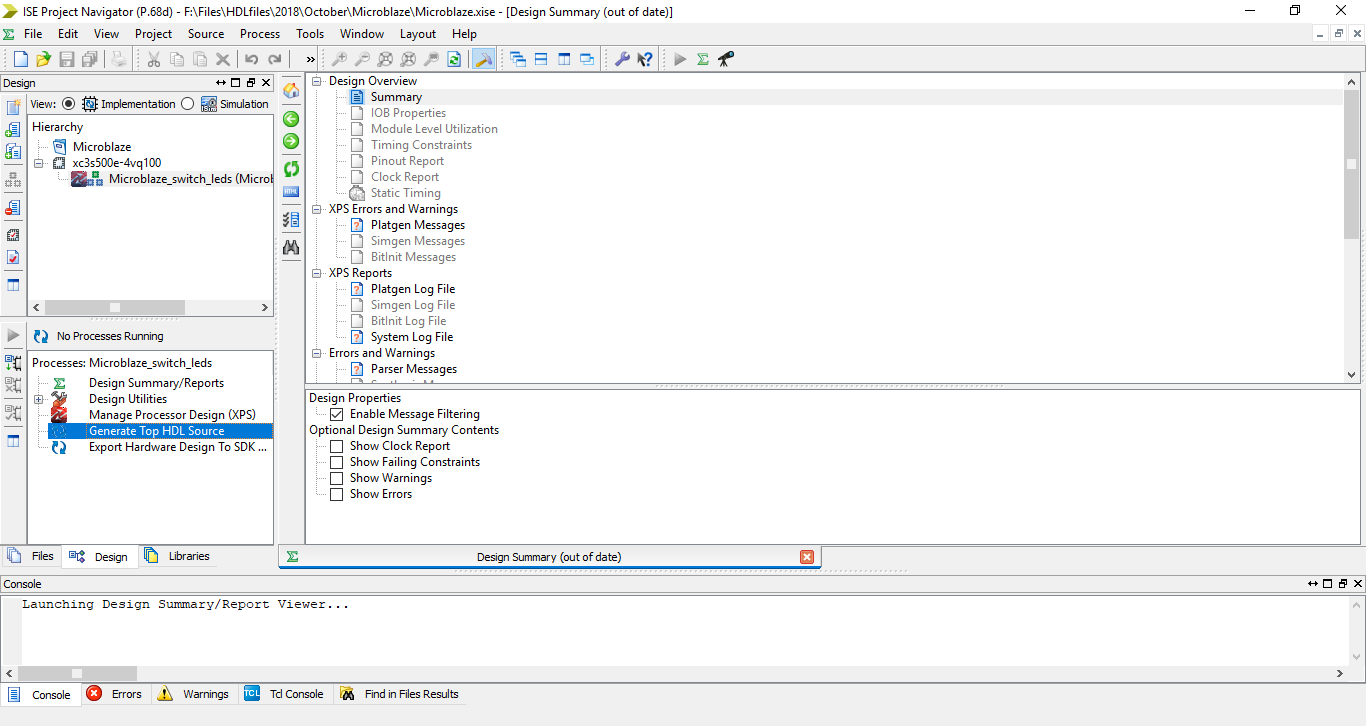Check Show Warnings option
This screenshot has height=726, width=1366.
tap(337, 478)
